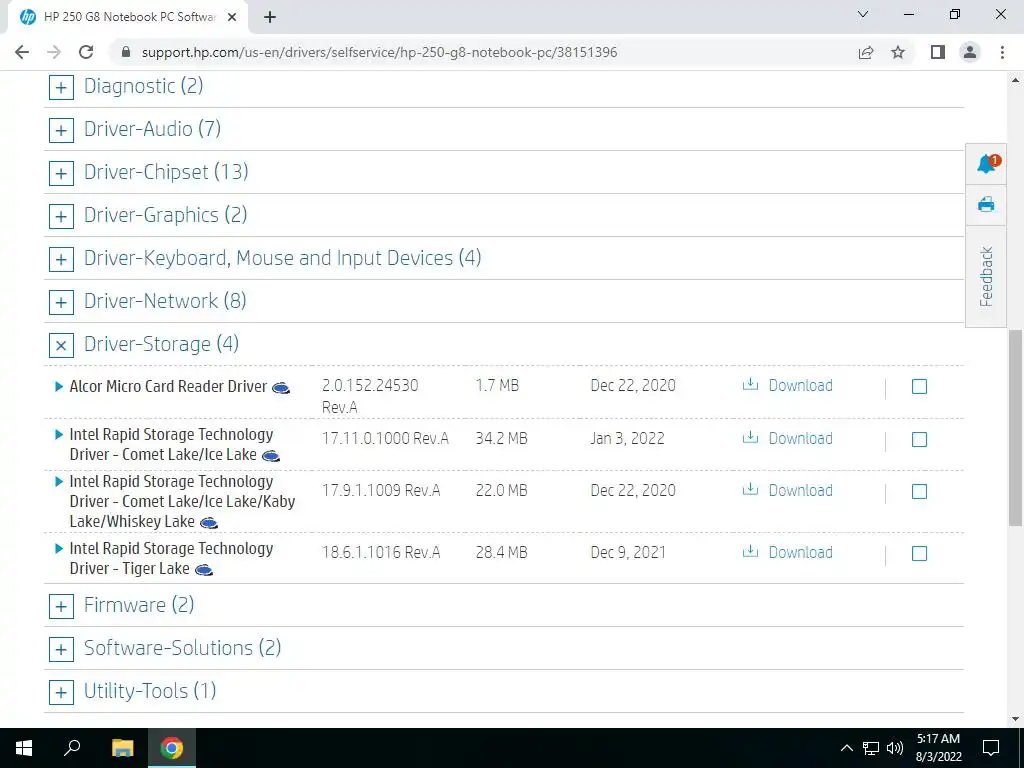This screenshot has width=1024, height=768.
Task: Download the 22.0 MB storage driver
Action: coord(801,490)
